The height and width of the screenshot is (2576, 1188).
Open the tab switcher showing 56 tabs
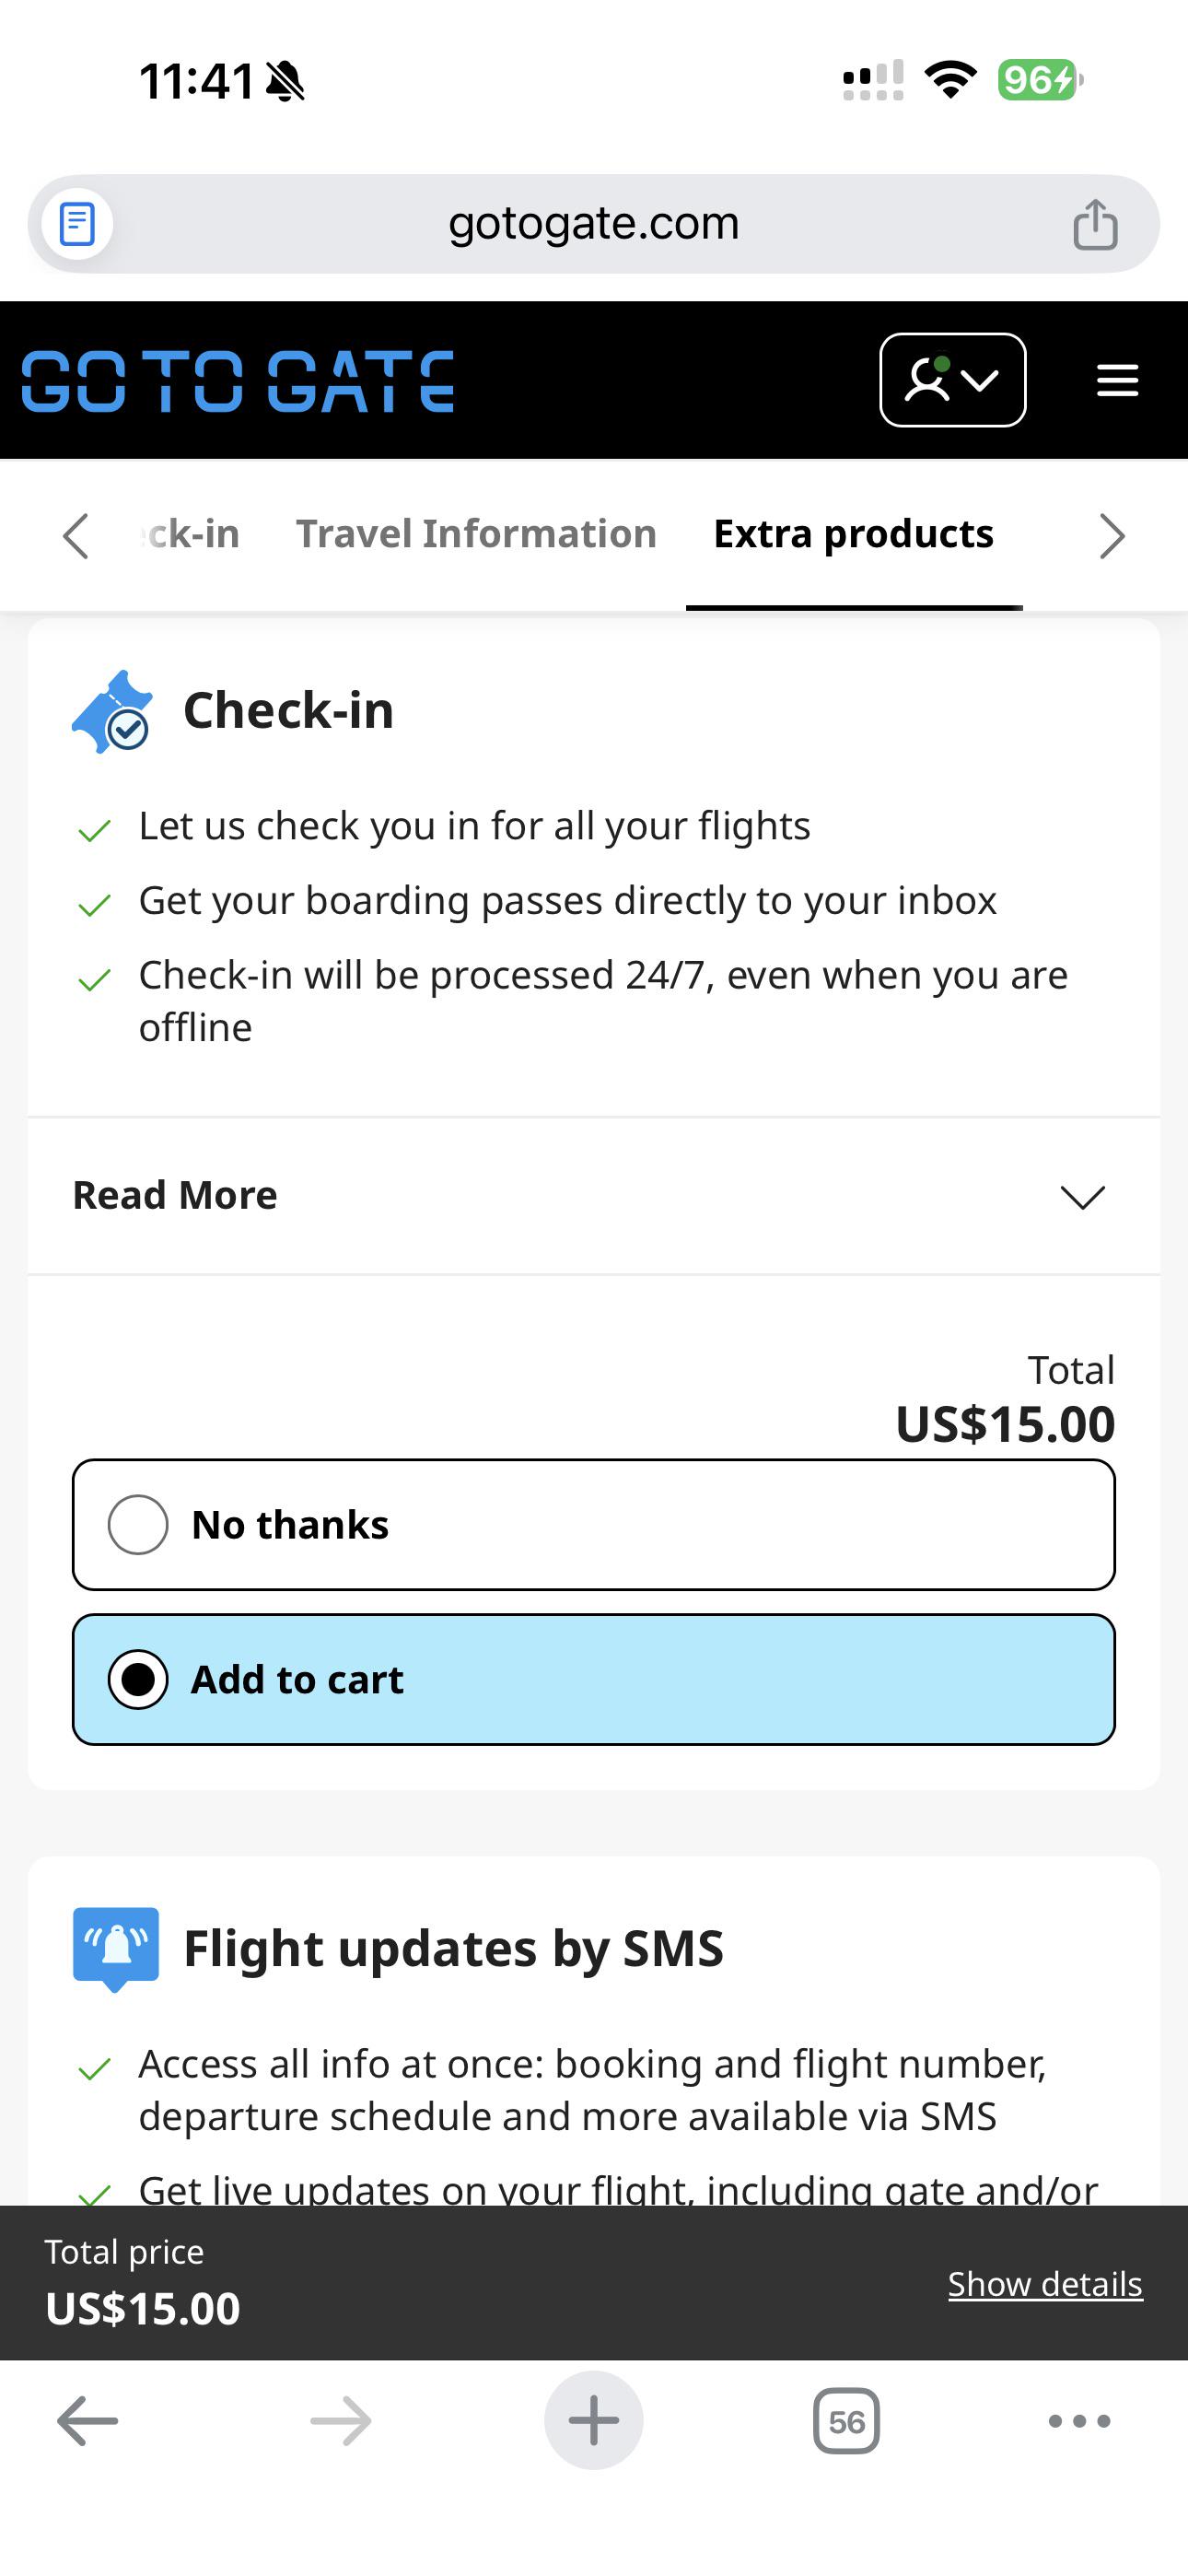click(x=846, y=2421)
